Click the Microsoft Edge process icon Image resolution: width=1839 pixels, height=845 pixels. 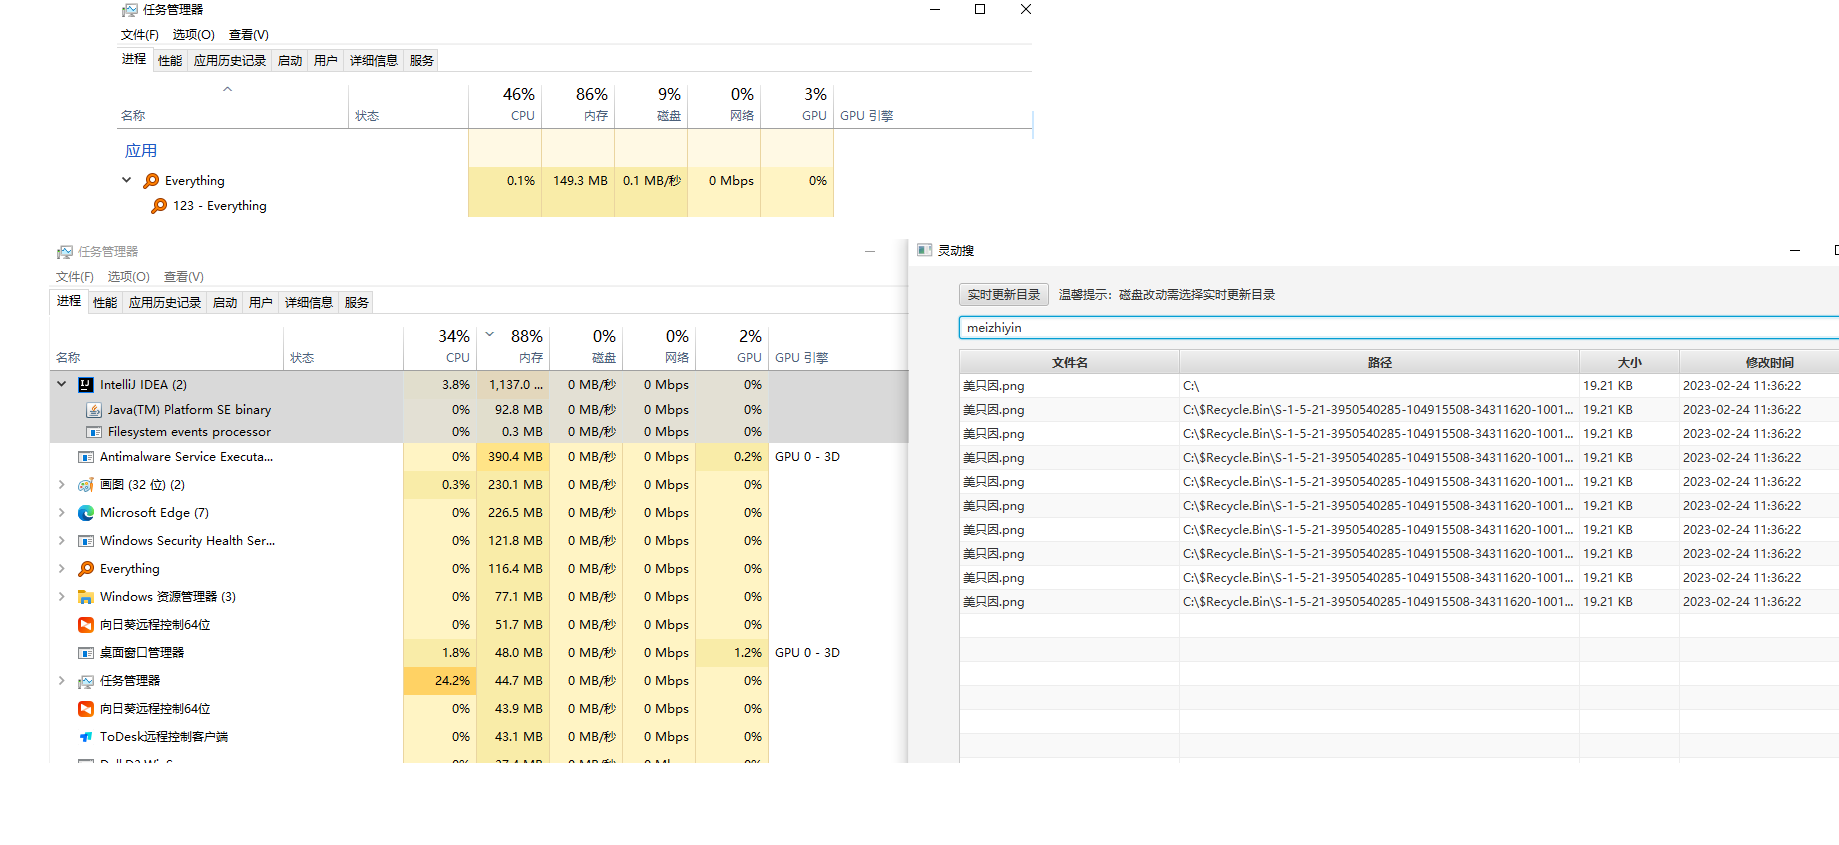[86, 513]
